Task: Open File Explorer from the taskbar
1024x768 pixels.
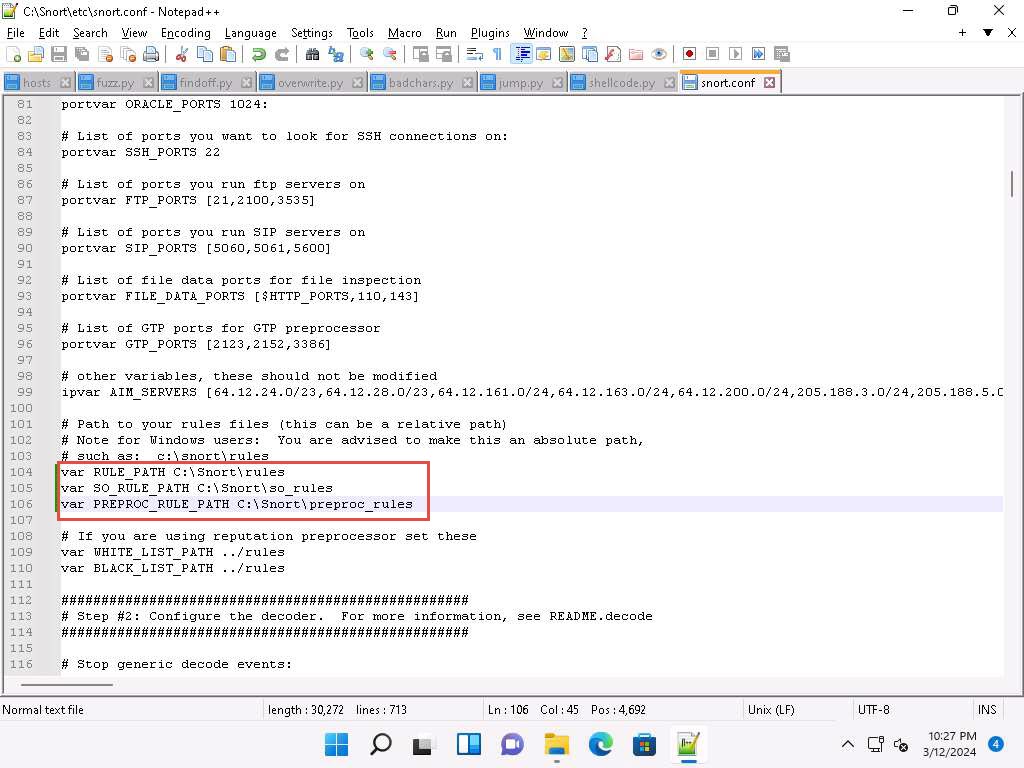Action: pos(556,744)
